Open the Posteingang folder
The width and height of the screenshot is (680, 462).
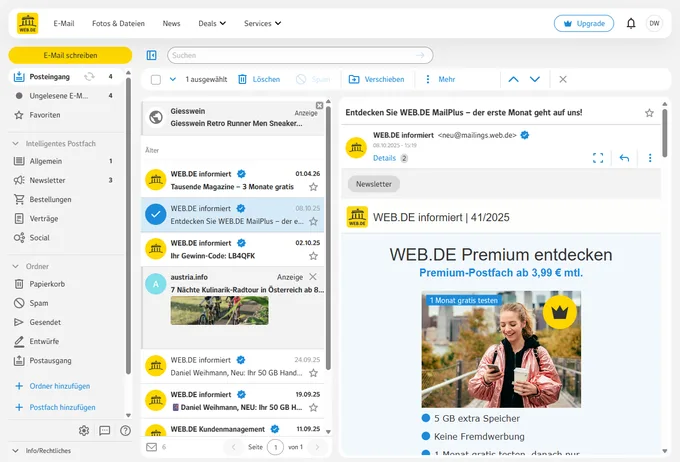tap(66, 77)
